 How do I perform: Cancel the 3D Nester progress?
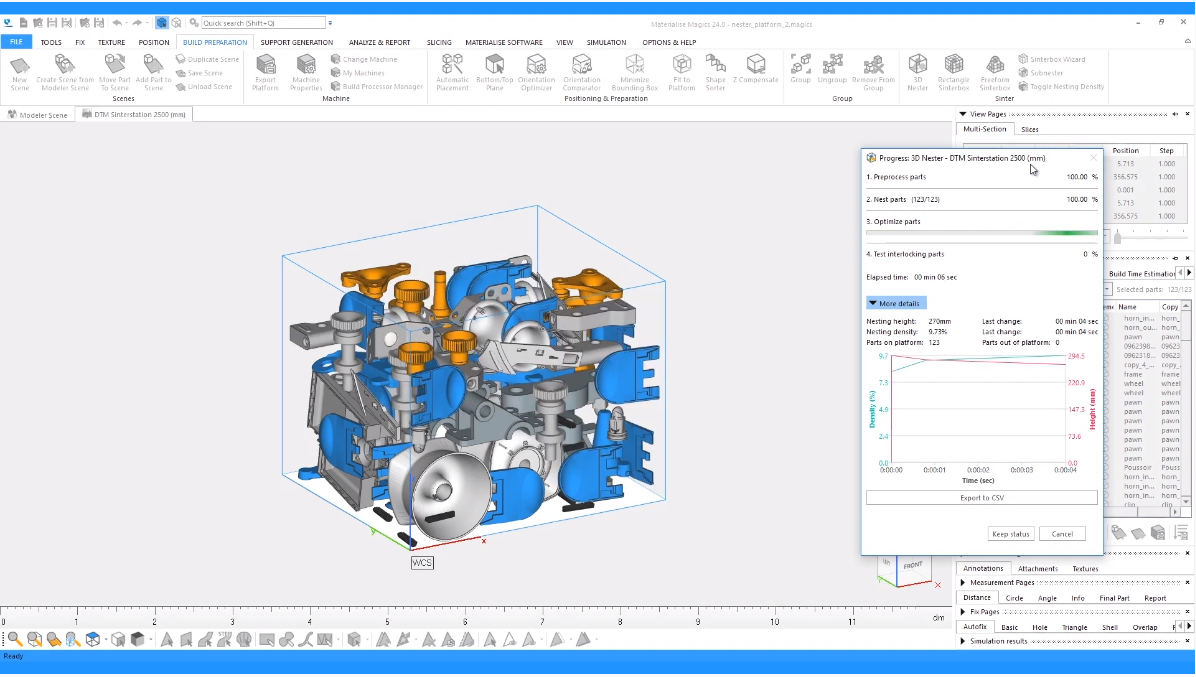(1061, 534)
